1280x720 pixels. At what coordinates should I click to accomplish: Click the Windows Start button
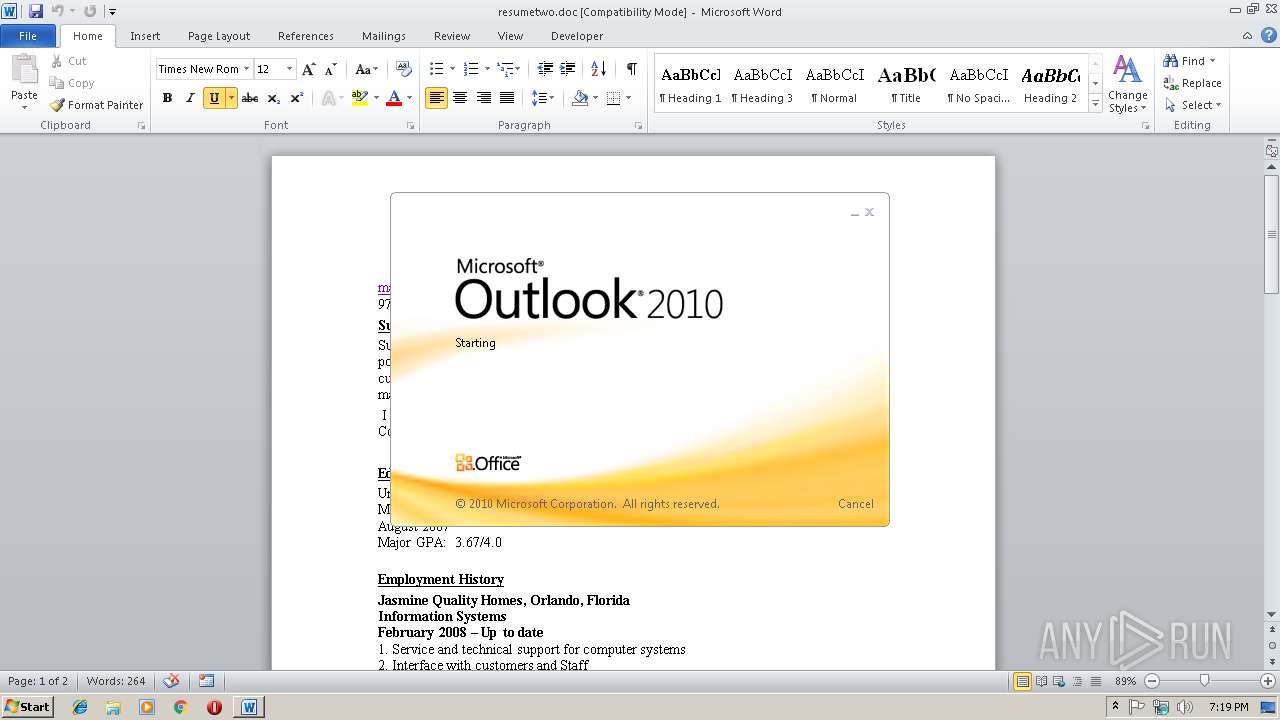point(27,707)
